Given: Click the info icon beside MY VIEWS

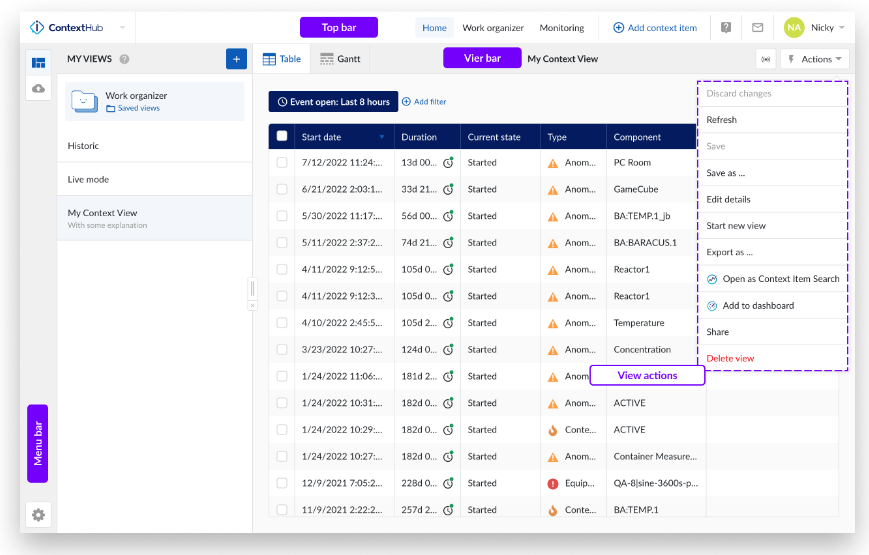Looking at the screenshot, I should coord(124,59).
